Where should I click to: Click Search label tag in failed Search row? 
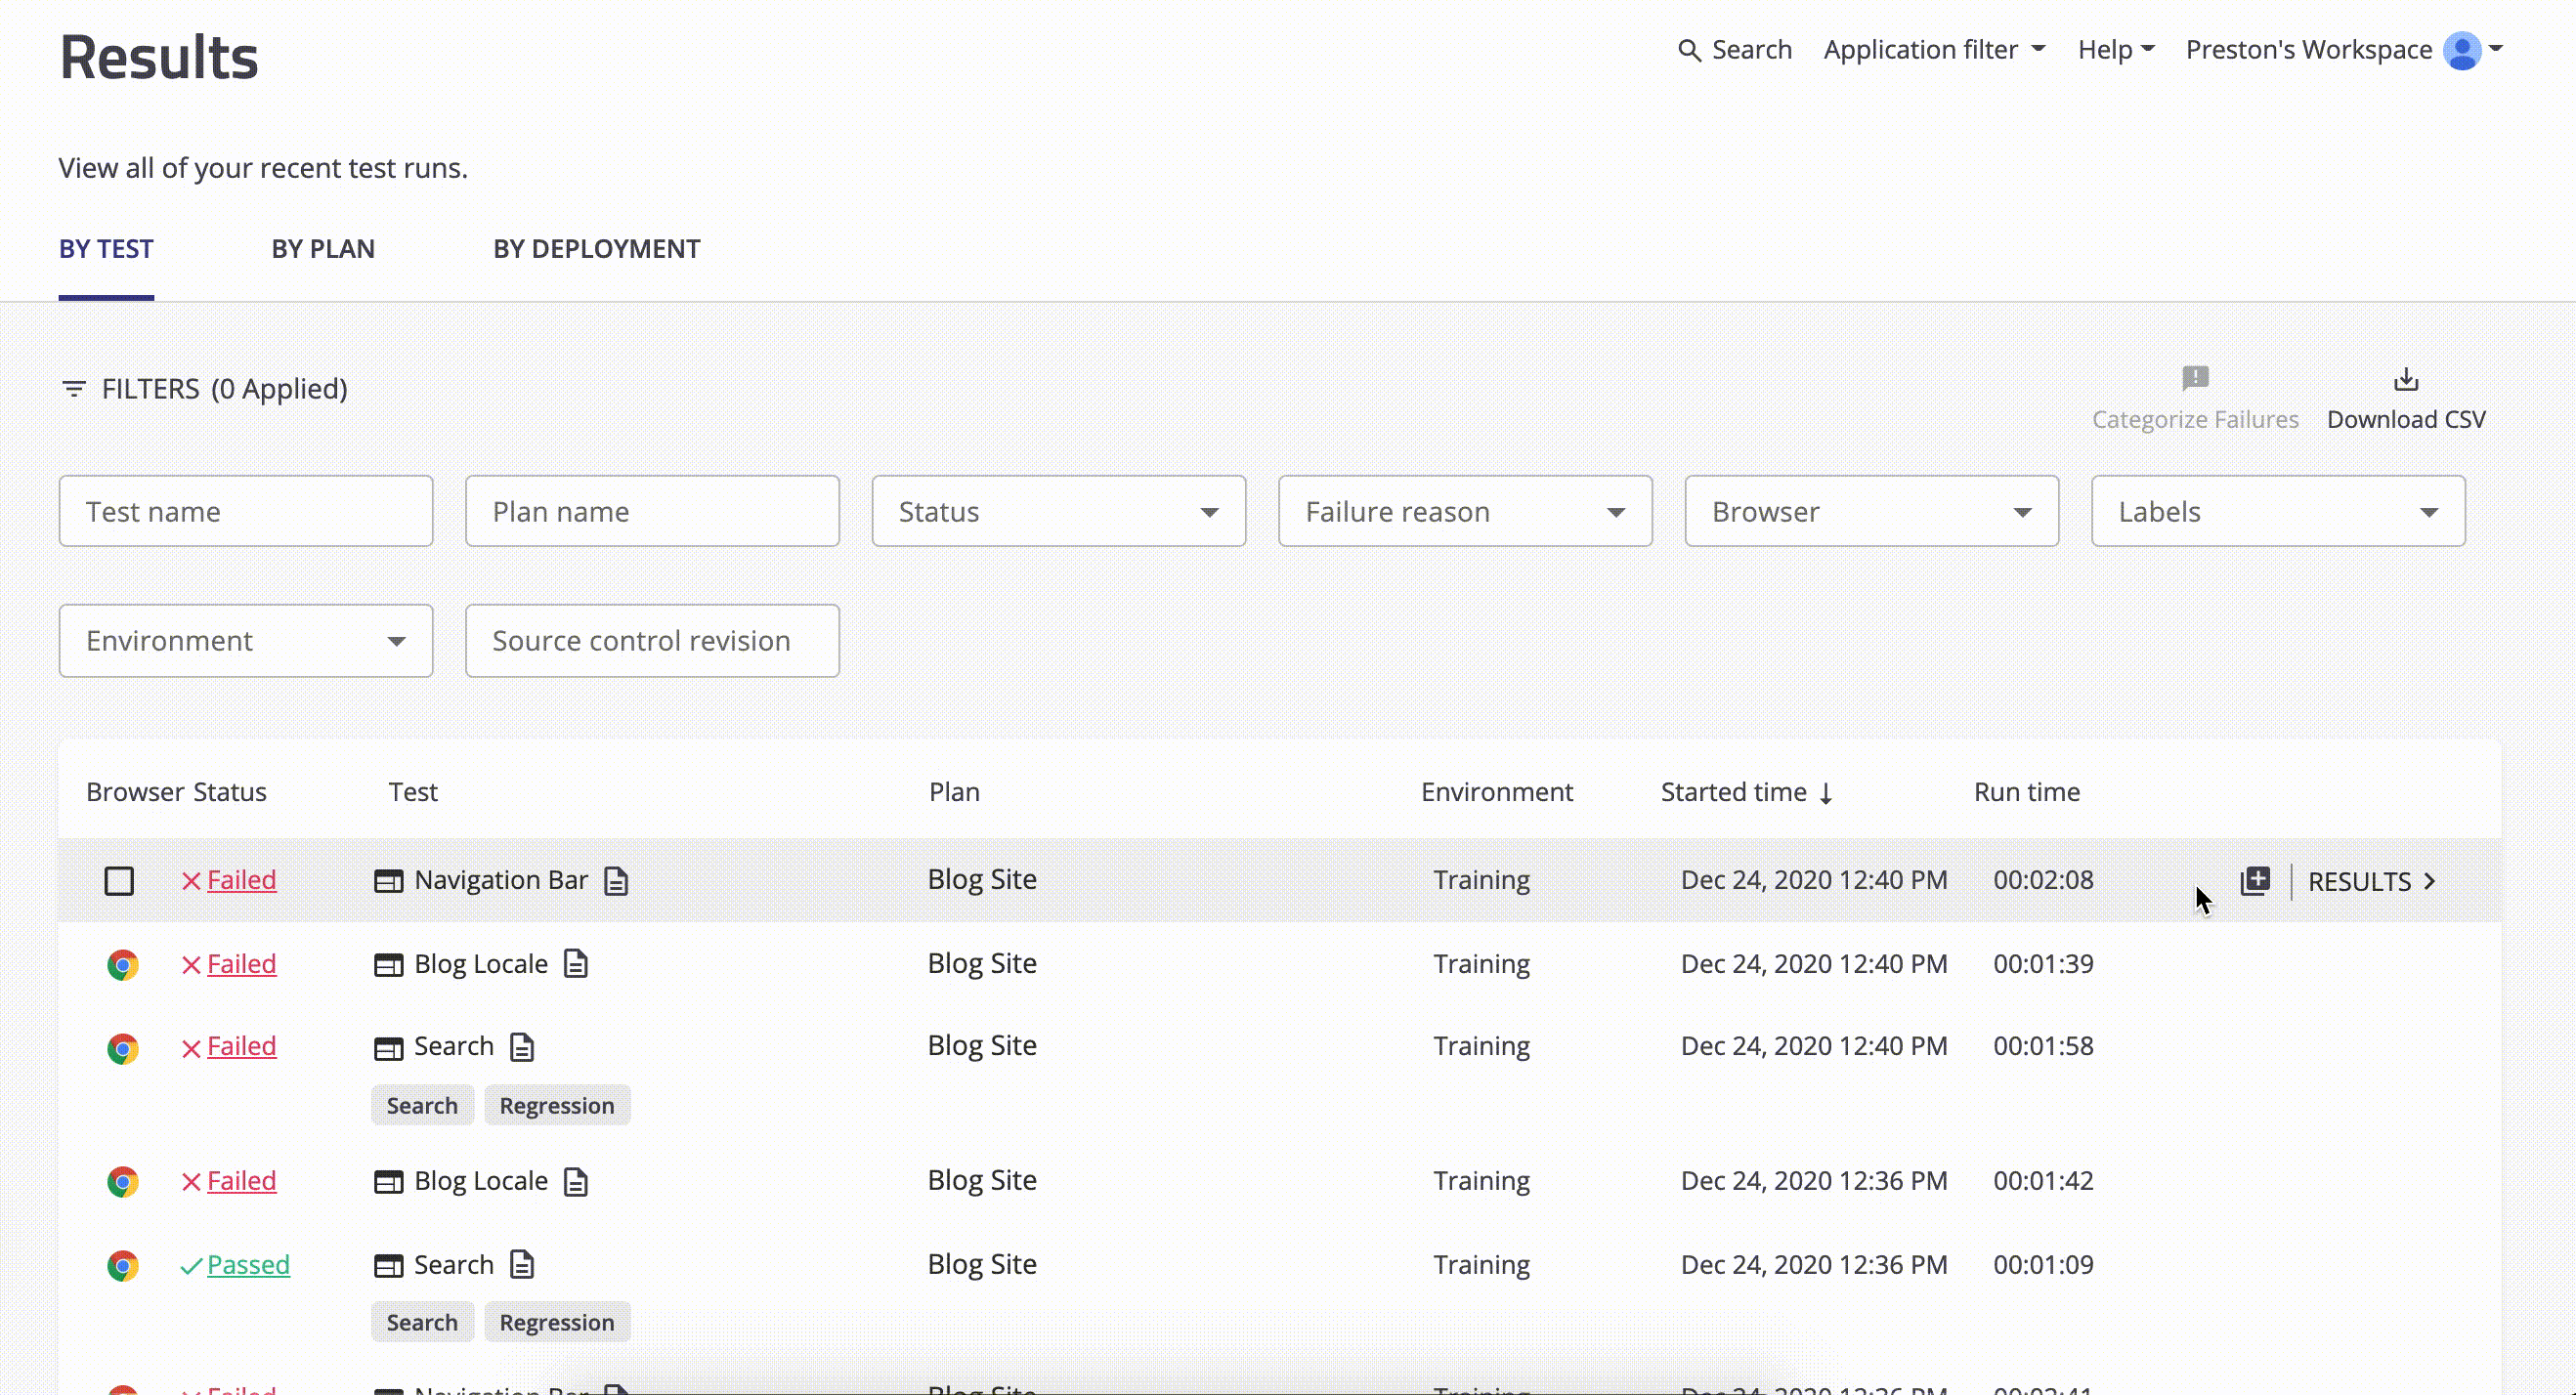click(422, 1105)
